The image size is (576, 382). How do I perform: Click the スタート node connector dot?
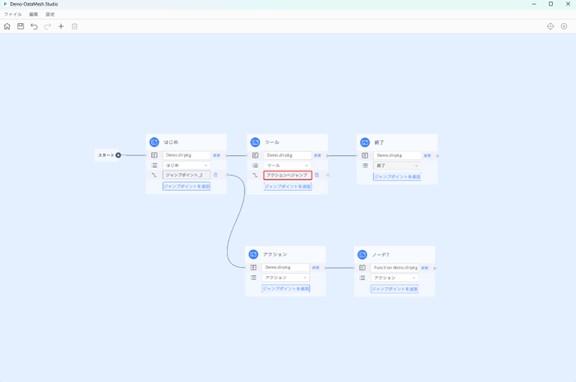118,155
